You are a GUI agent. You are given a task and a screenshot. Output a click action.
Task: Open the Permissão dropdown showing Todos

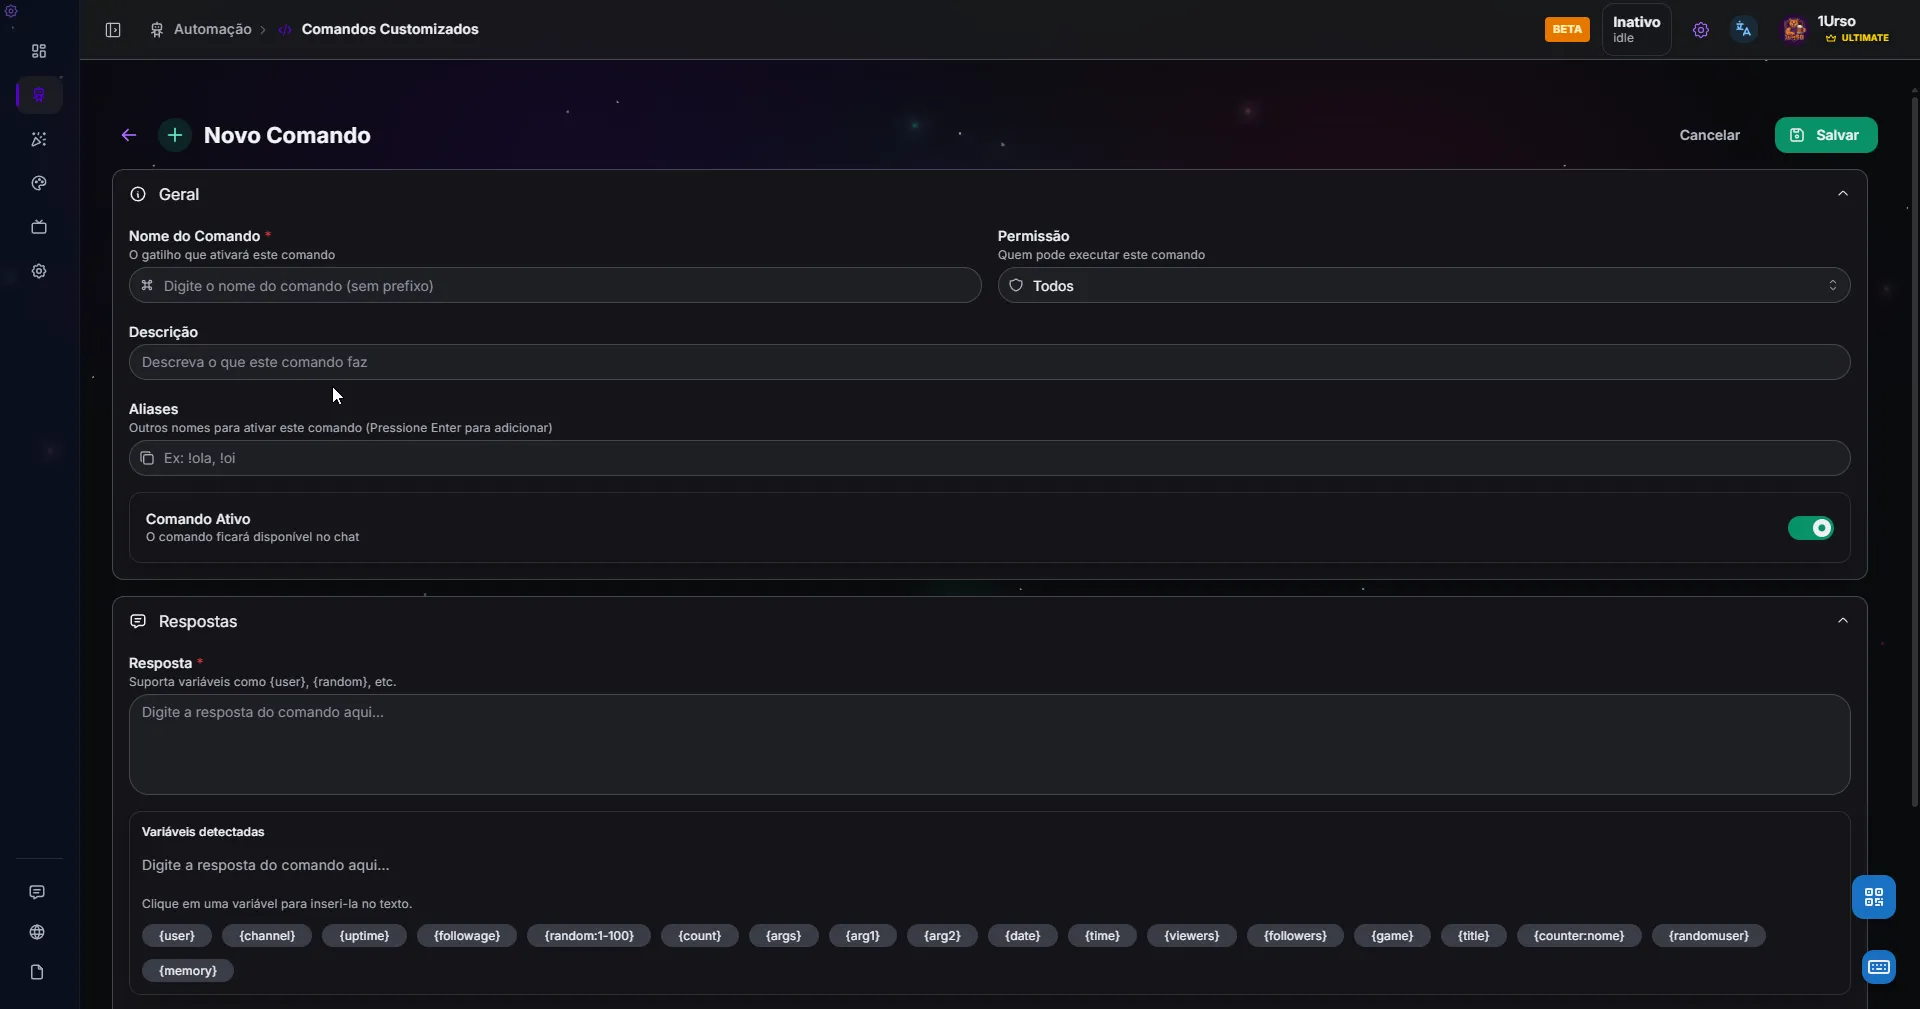point(1423,286)
